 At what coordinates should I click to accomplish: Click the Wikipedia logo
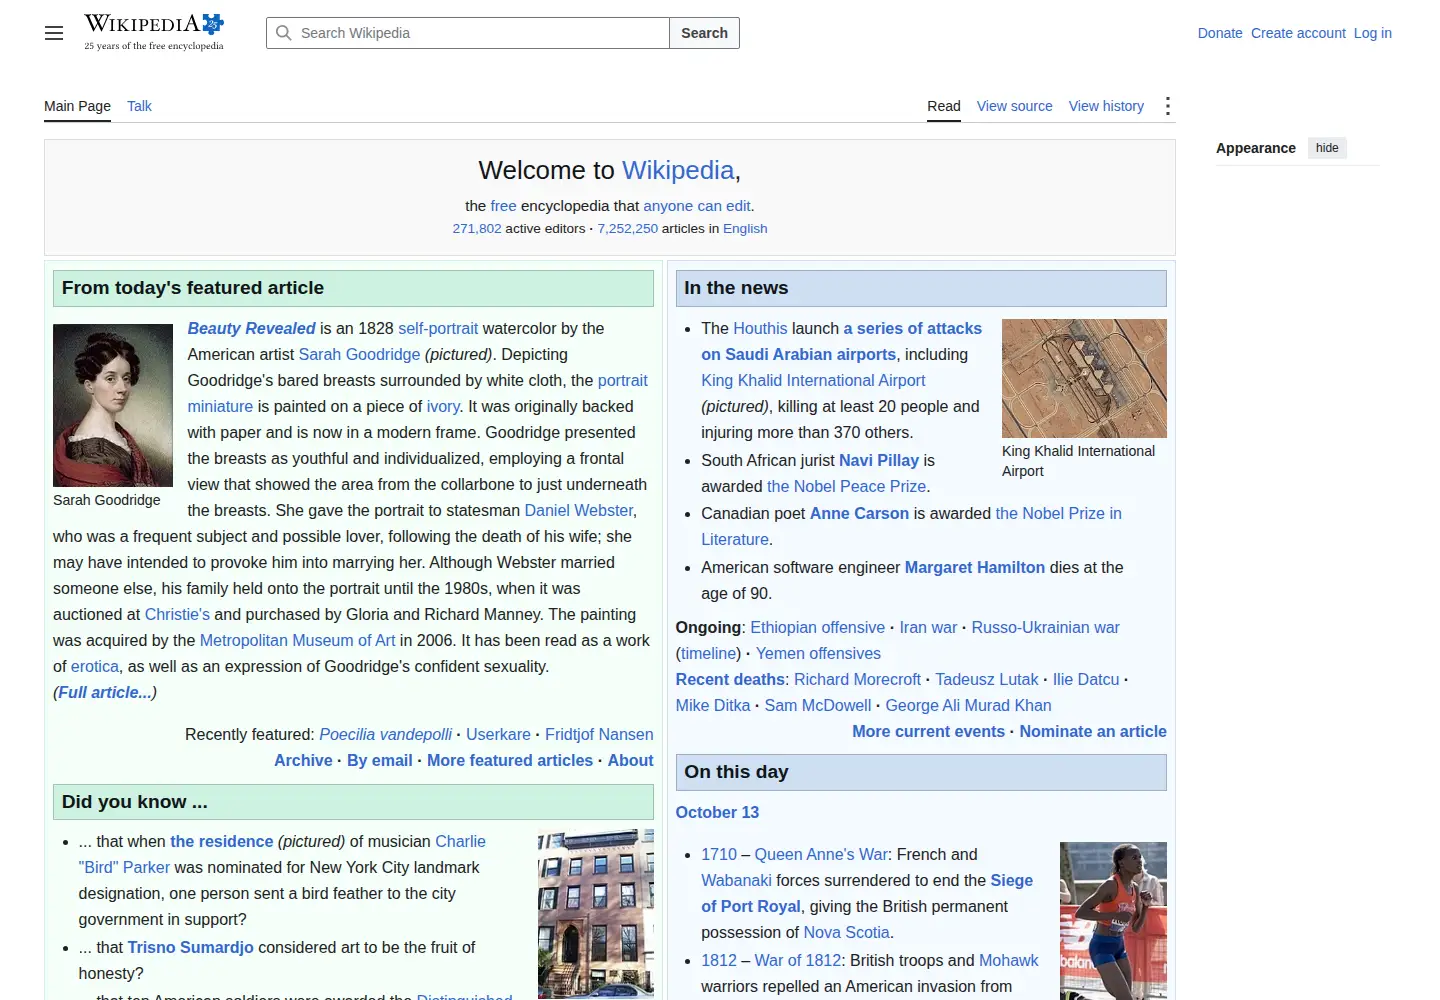pos(154,32)
